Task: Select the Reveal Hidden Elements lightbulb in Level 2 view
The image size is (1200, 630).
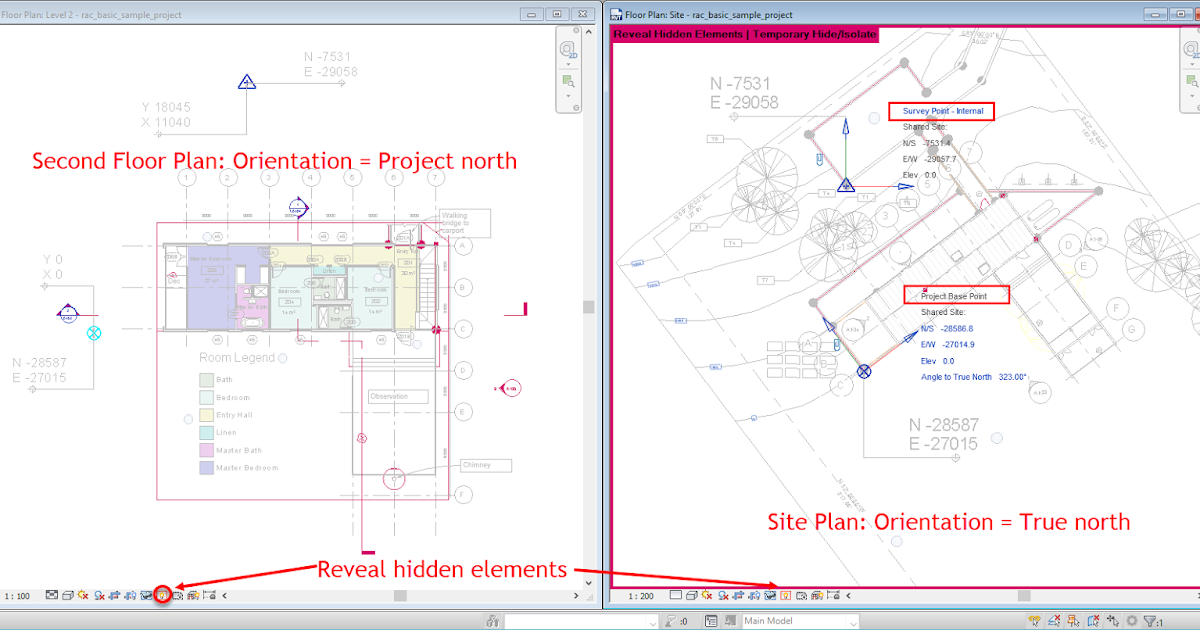Action: coord(162,594)
